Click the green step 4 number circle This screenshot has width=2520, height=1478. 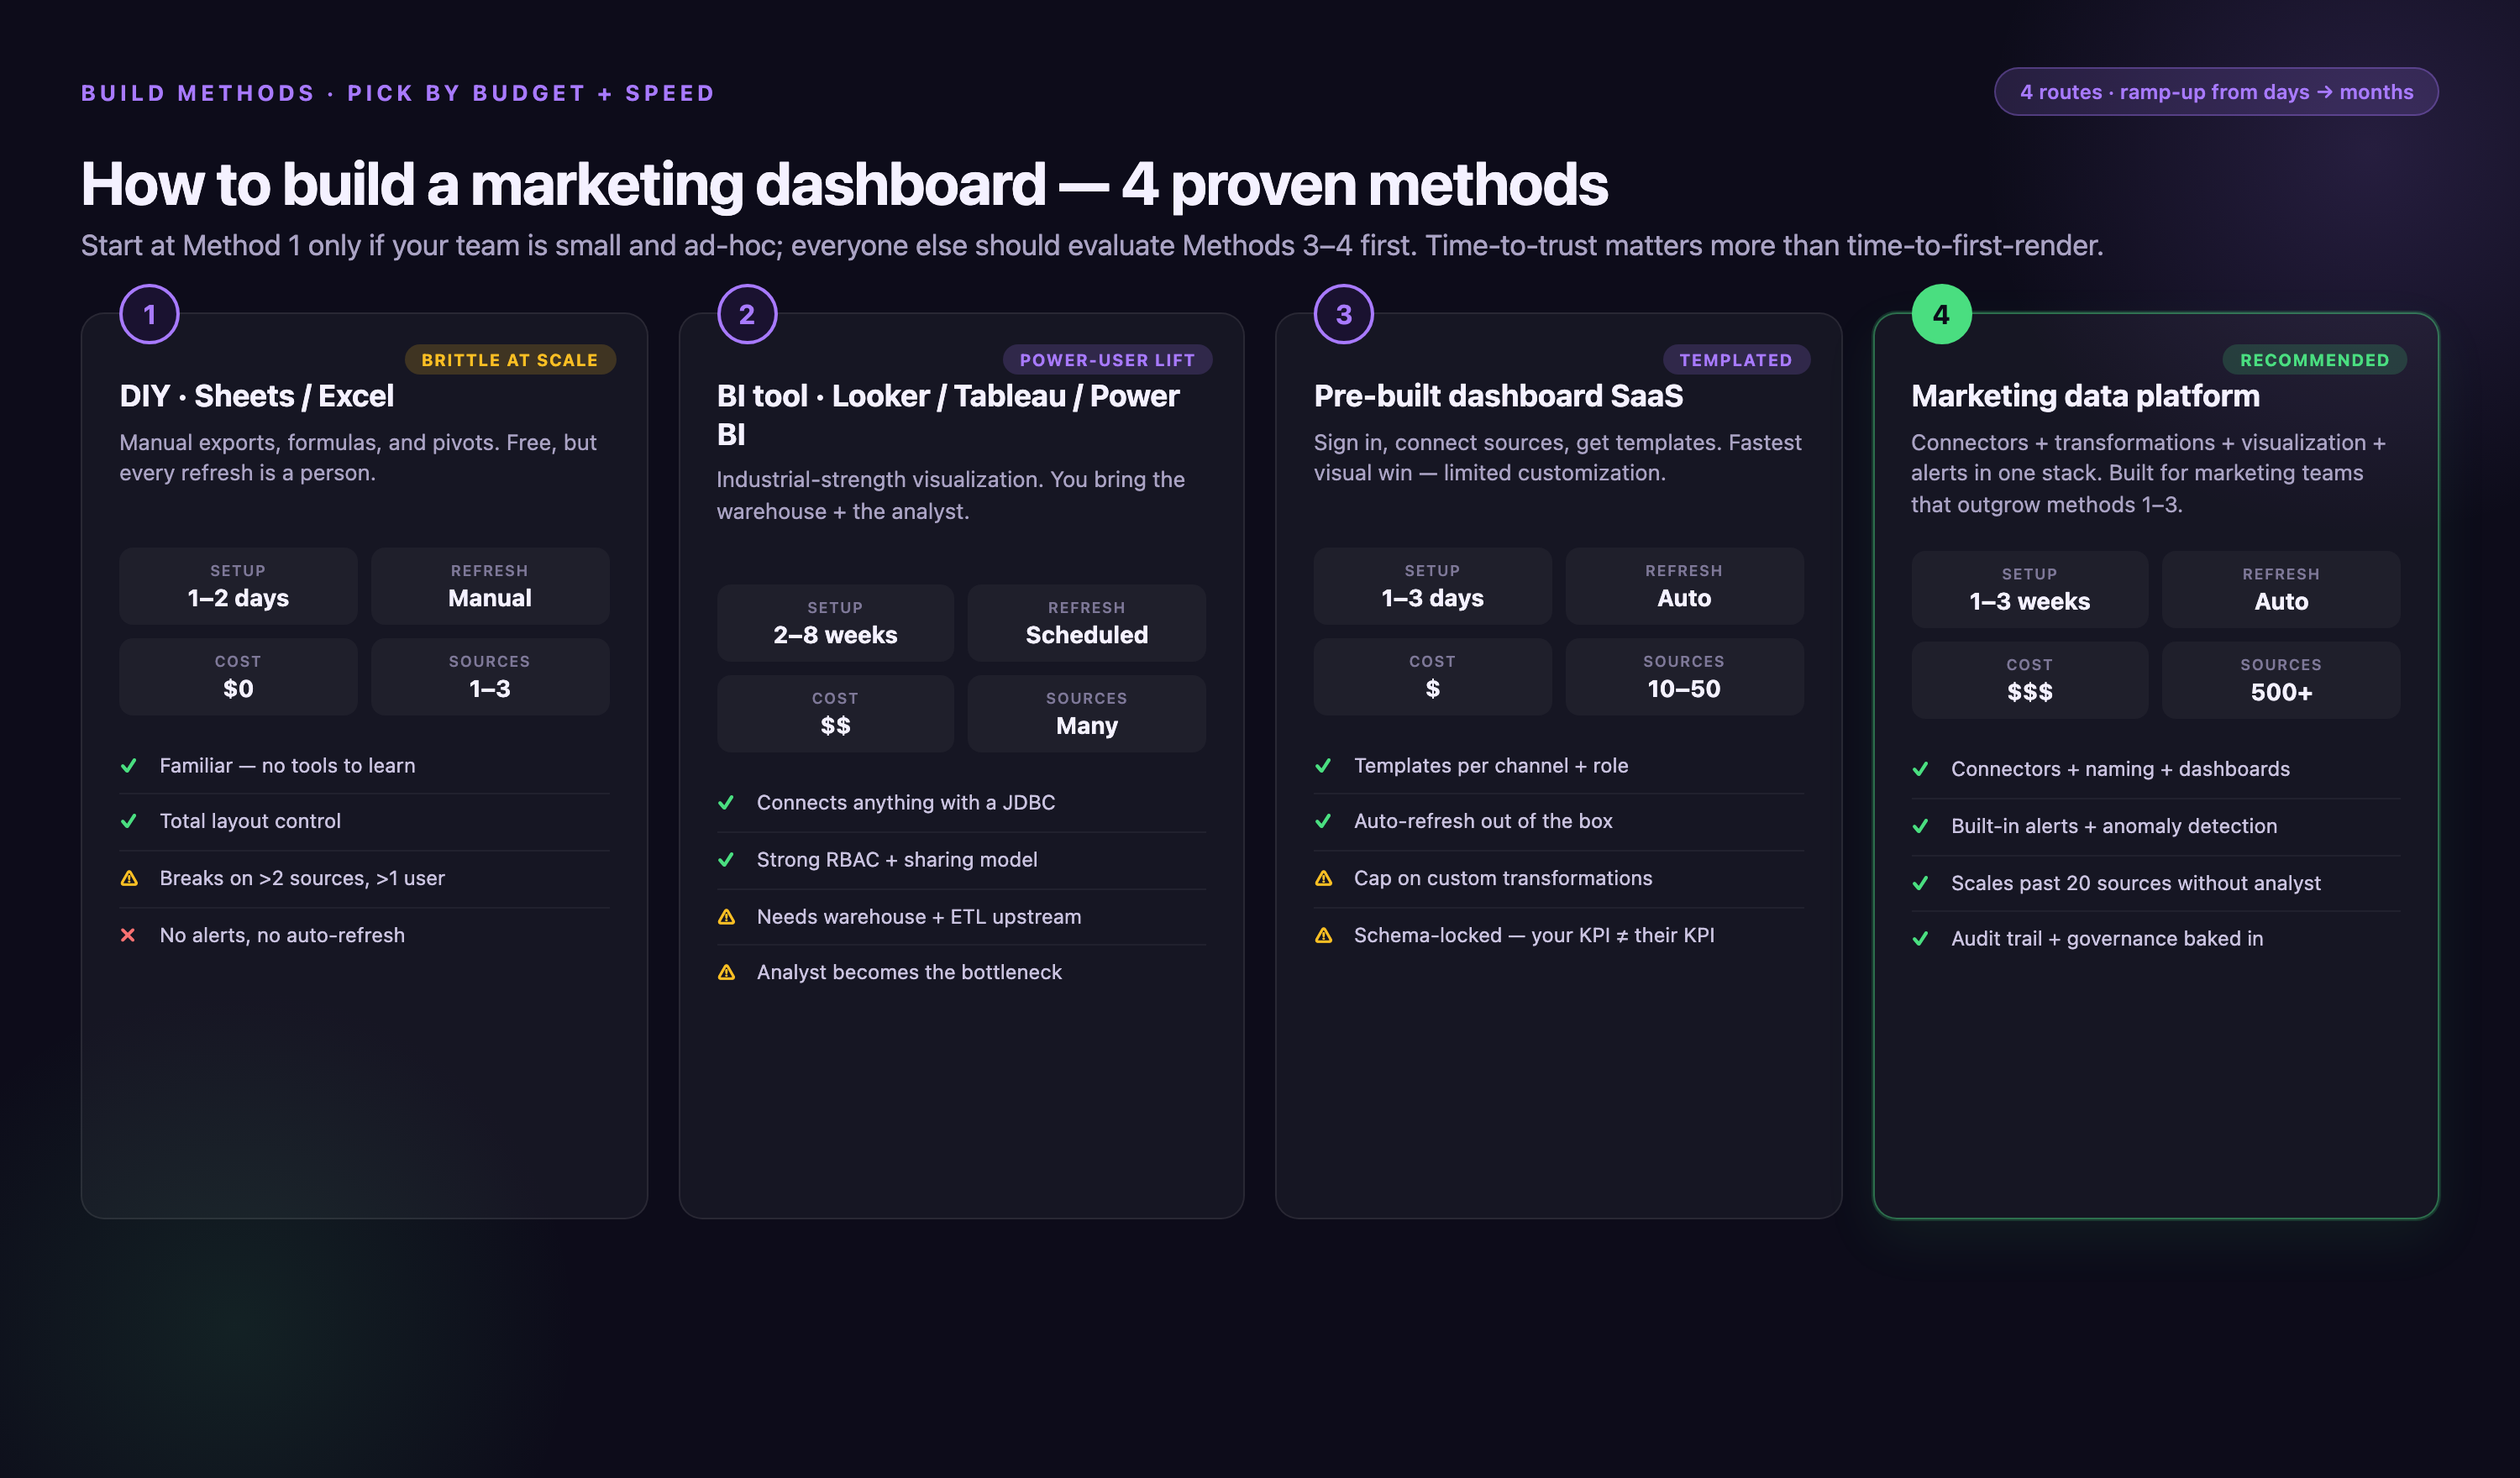1941,314
